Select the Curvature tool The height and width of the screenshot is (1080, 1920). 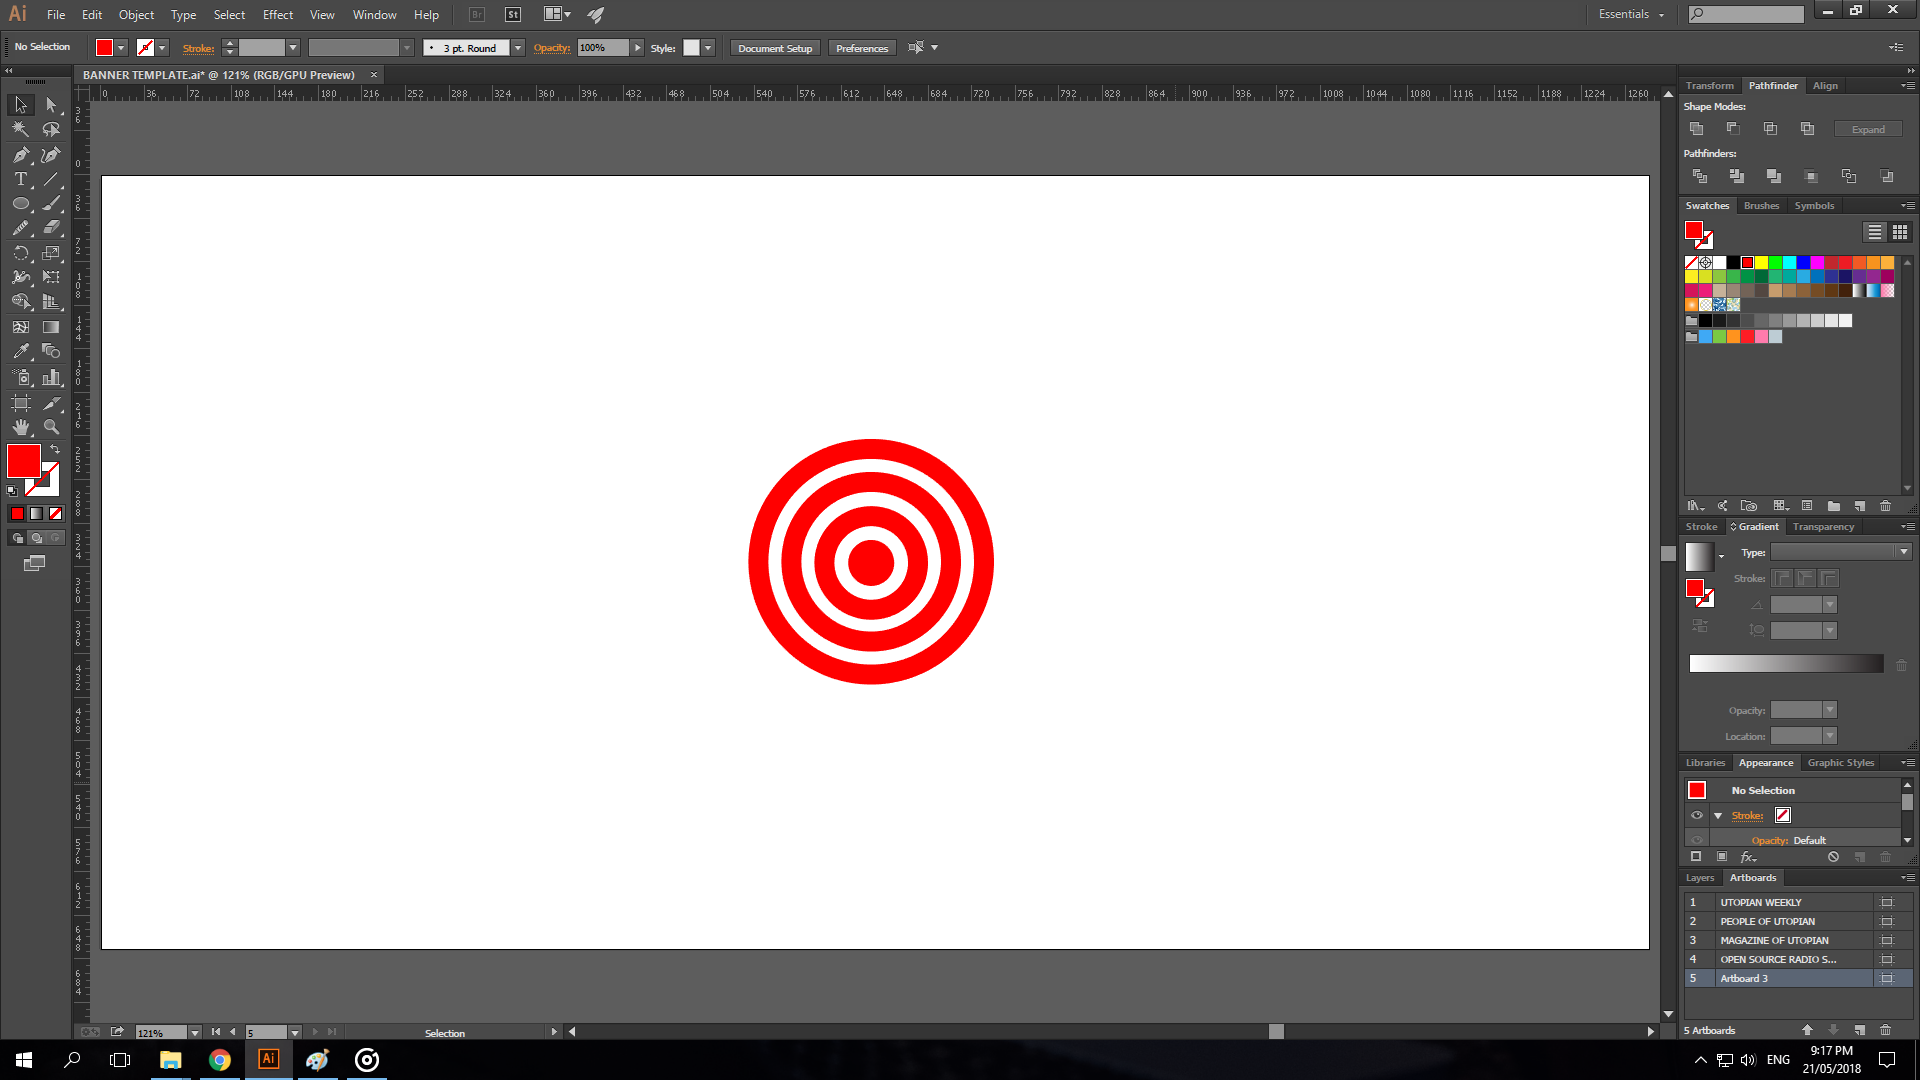tap(51, 155)
